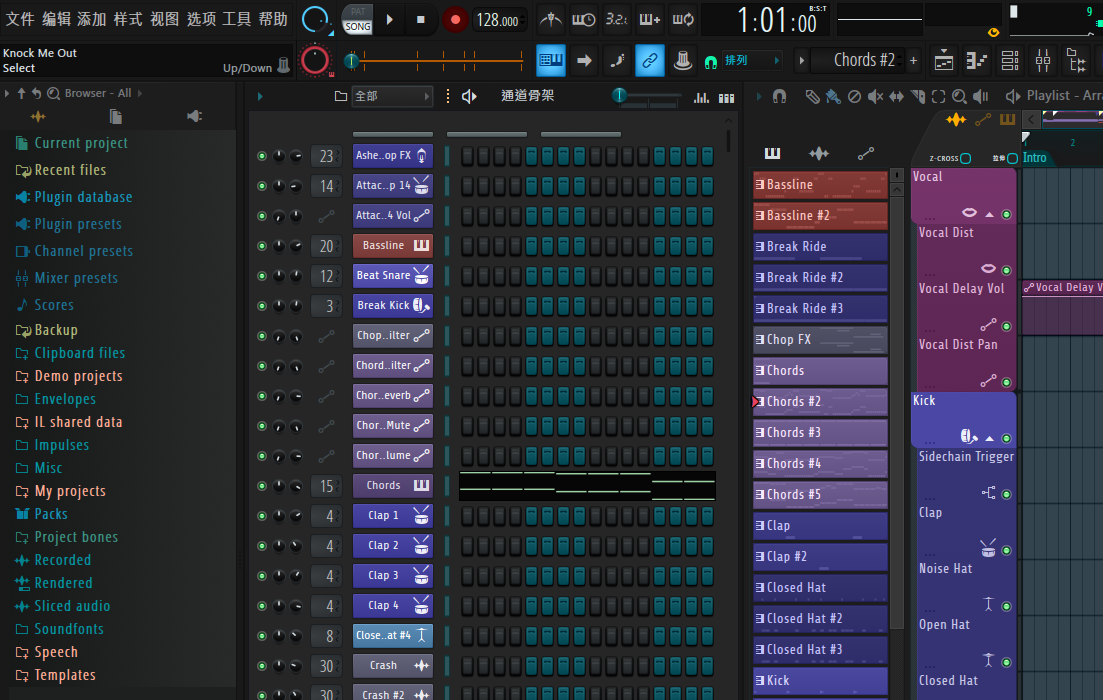
Task: Mute the Clap 1 channel
Action: click(262, 516)
